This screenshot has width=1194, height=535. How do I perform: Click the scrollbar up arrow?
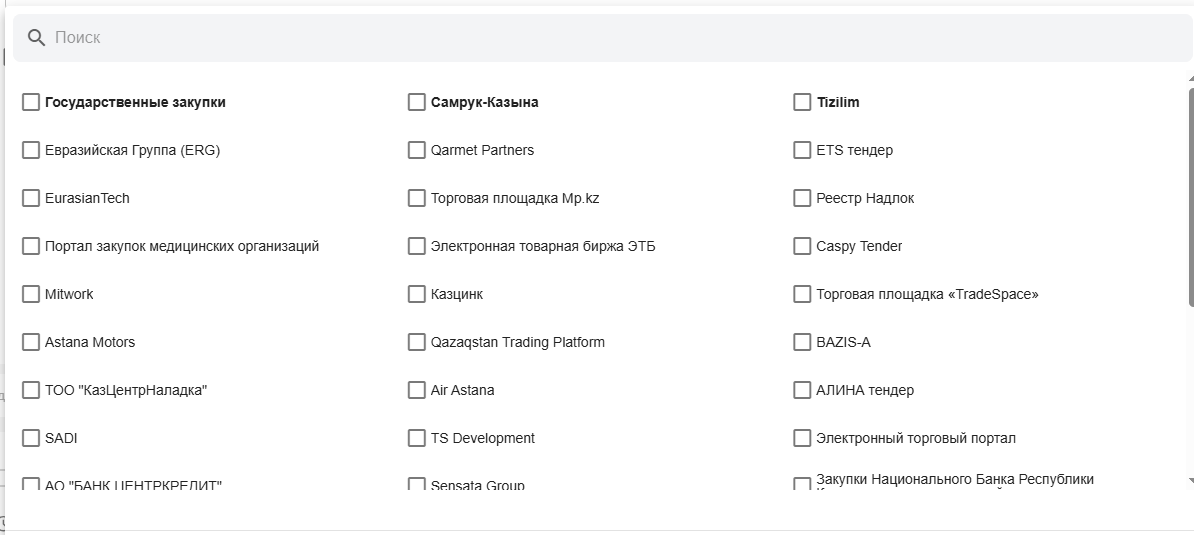pos(1190,79)
